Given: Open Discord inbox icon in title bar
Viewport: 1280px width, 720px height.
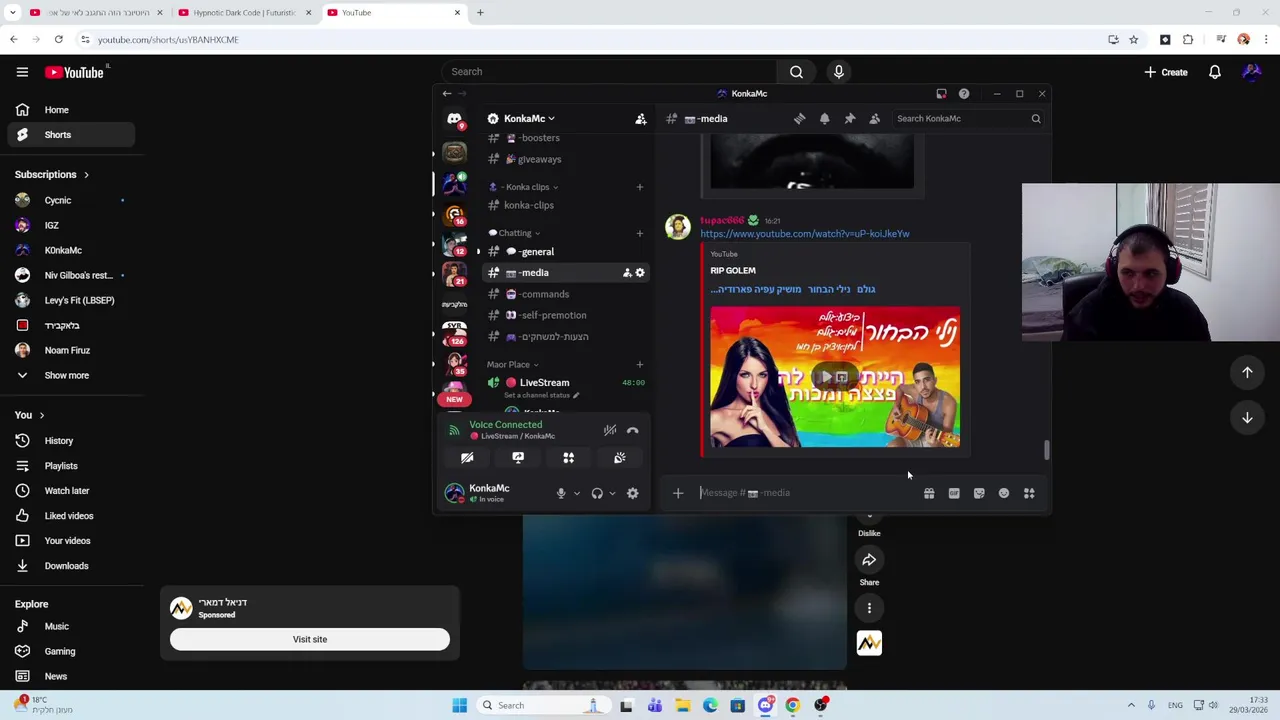Looking at the screenshot, I should [x=941, y=94].
